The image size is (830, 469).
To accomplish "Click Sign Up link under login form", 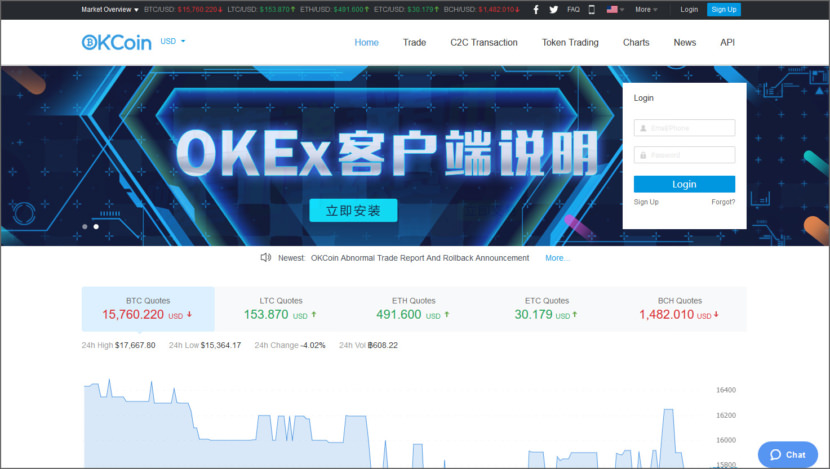I will click(646, 202).
